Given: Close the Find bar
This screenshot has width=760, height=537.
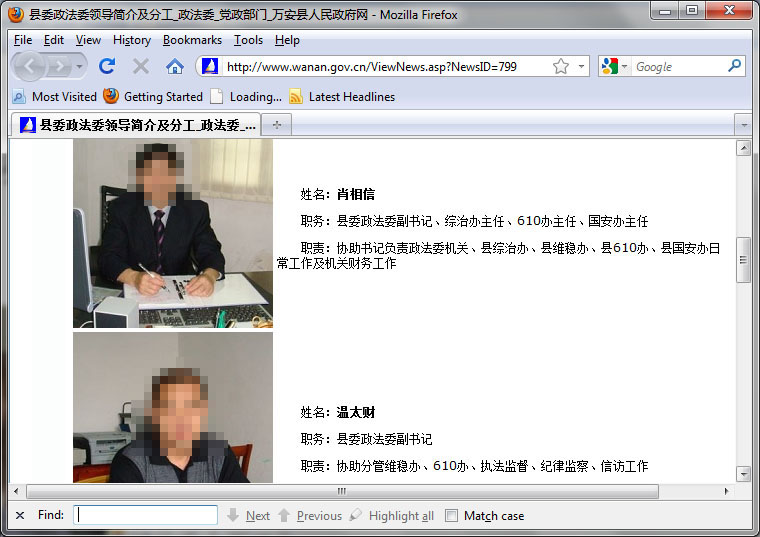Looking at the screenshot, I should [20, 515].
